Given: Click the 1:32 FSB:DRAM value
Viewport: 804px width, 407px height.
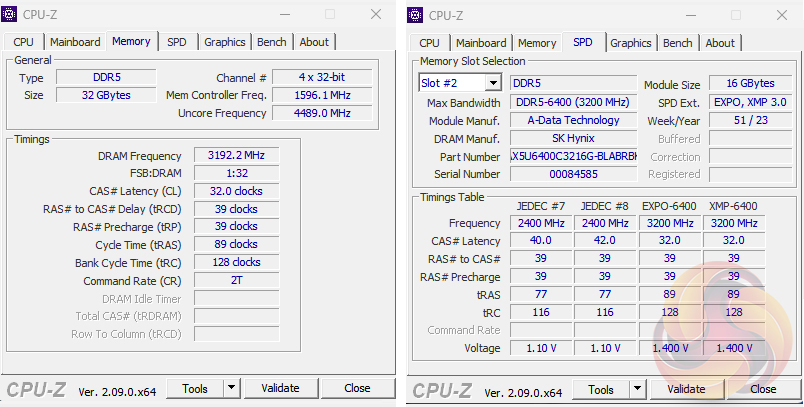Looking at the screenshot, I should pyautogui.click(x=236, y=173).
